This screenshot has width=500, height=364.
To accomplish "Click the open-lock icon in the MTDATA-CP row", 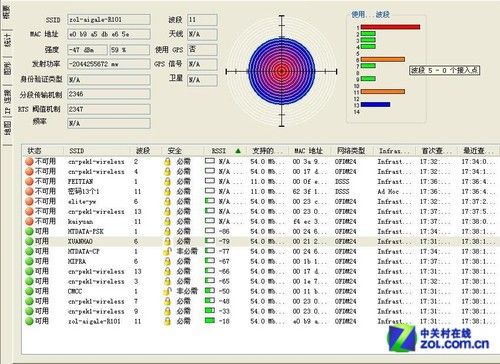I will (167, 251).
